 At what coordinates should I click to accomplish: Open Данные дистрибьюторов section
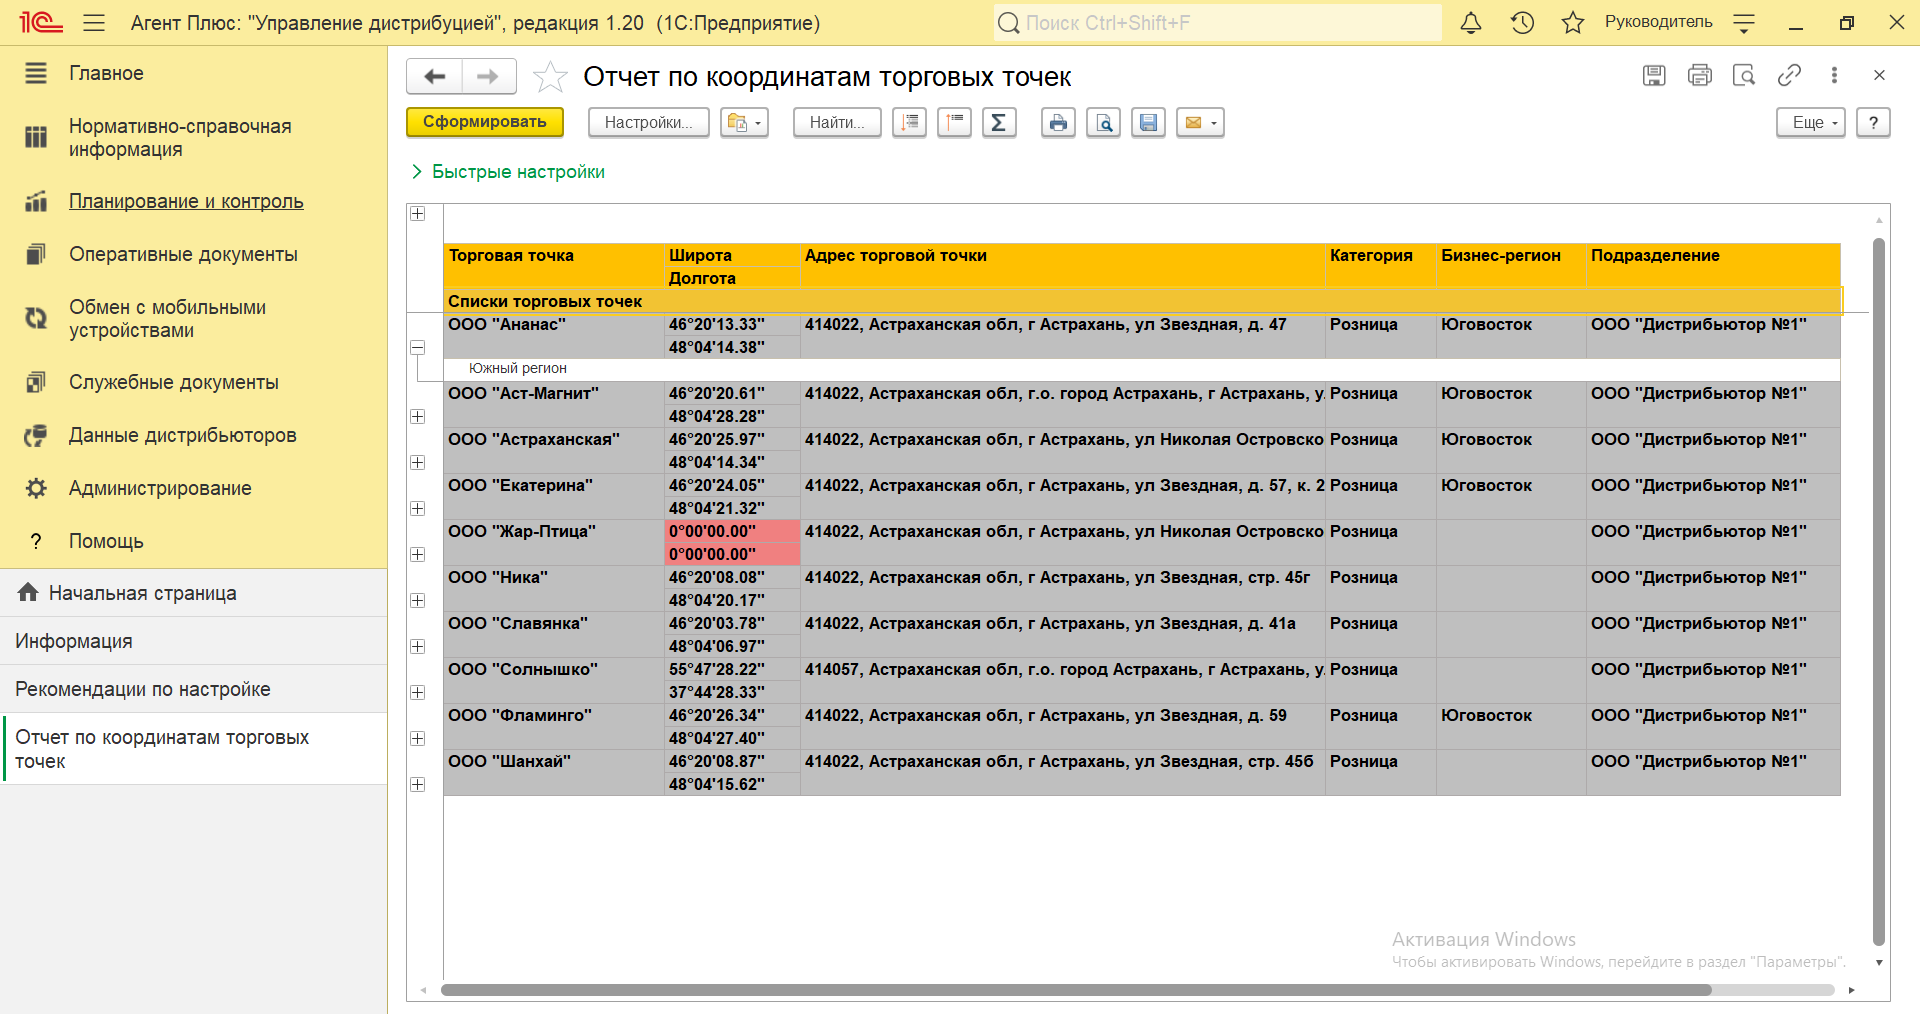193,435
